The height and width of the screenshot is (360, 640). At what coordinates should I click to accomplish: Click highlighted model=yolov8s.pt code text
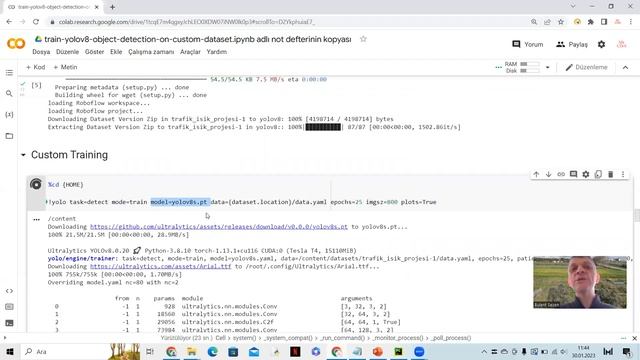click(x=180, y=202)
